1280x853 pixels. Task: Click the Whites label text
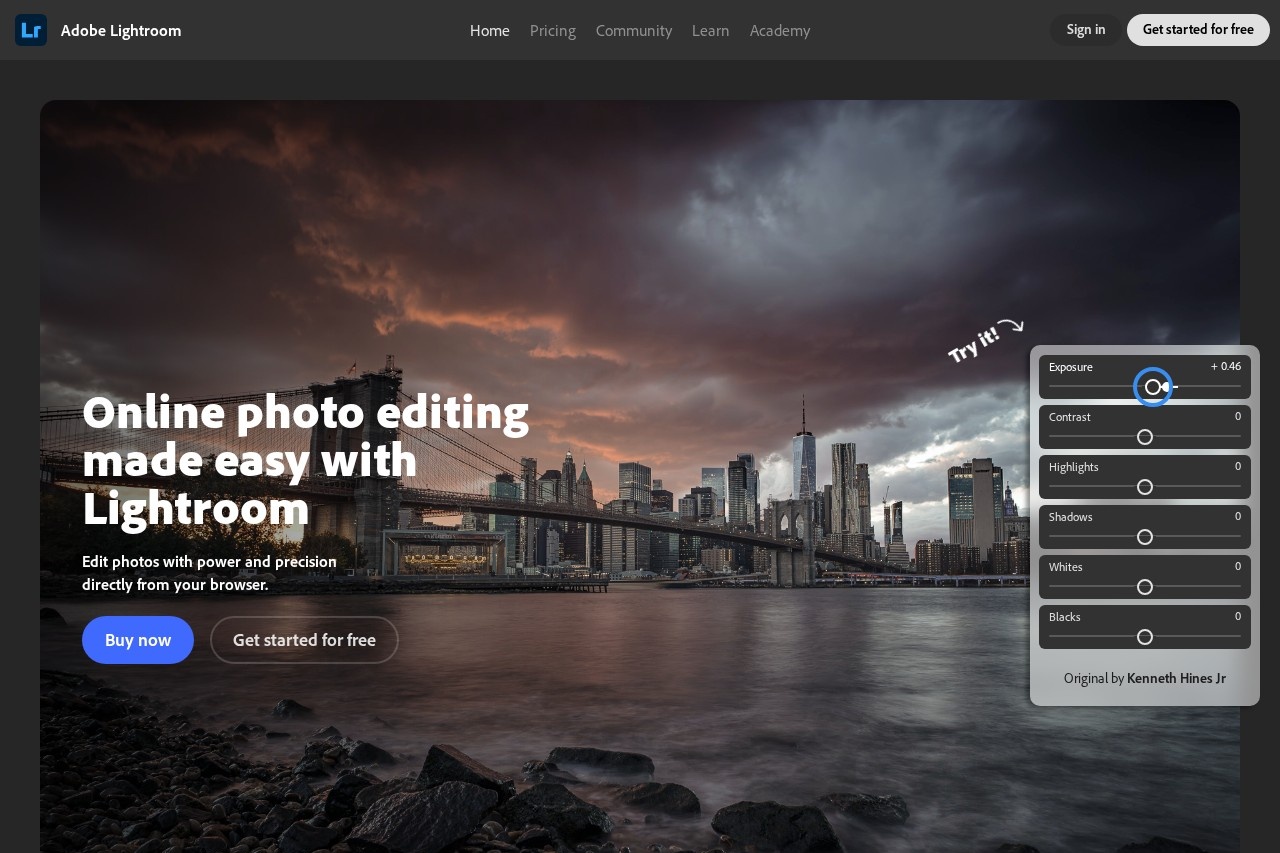point(1066,567)
